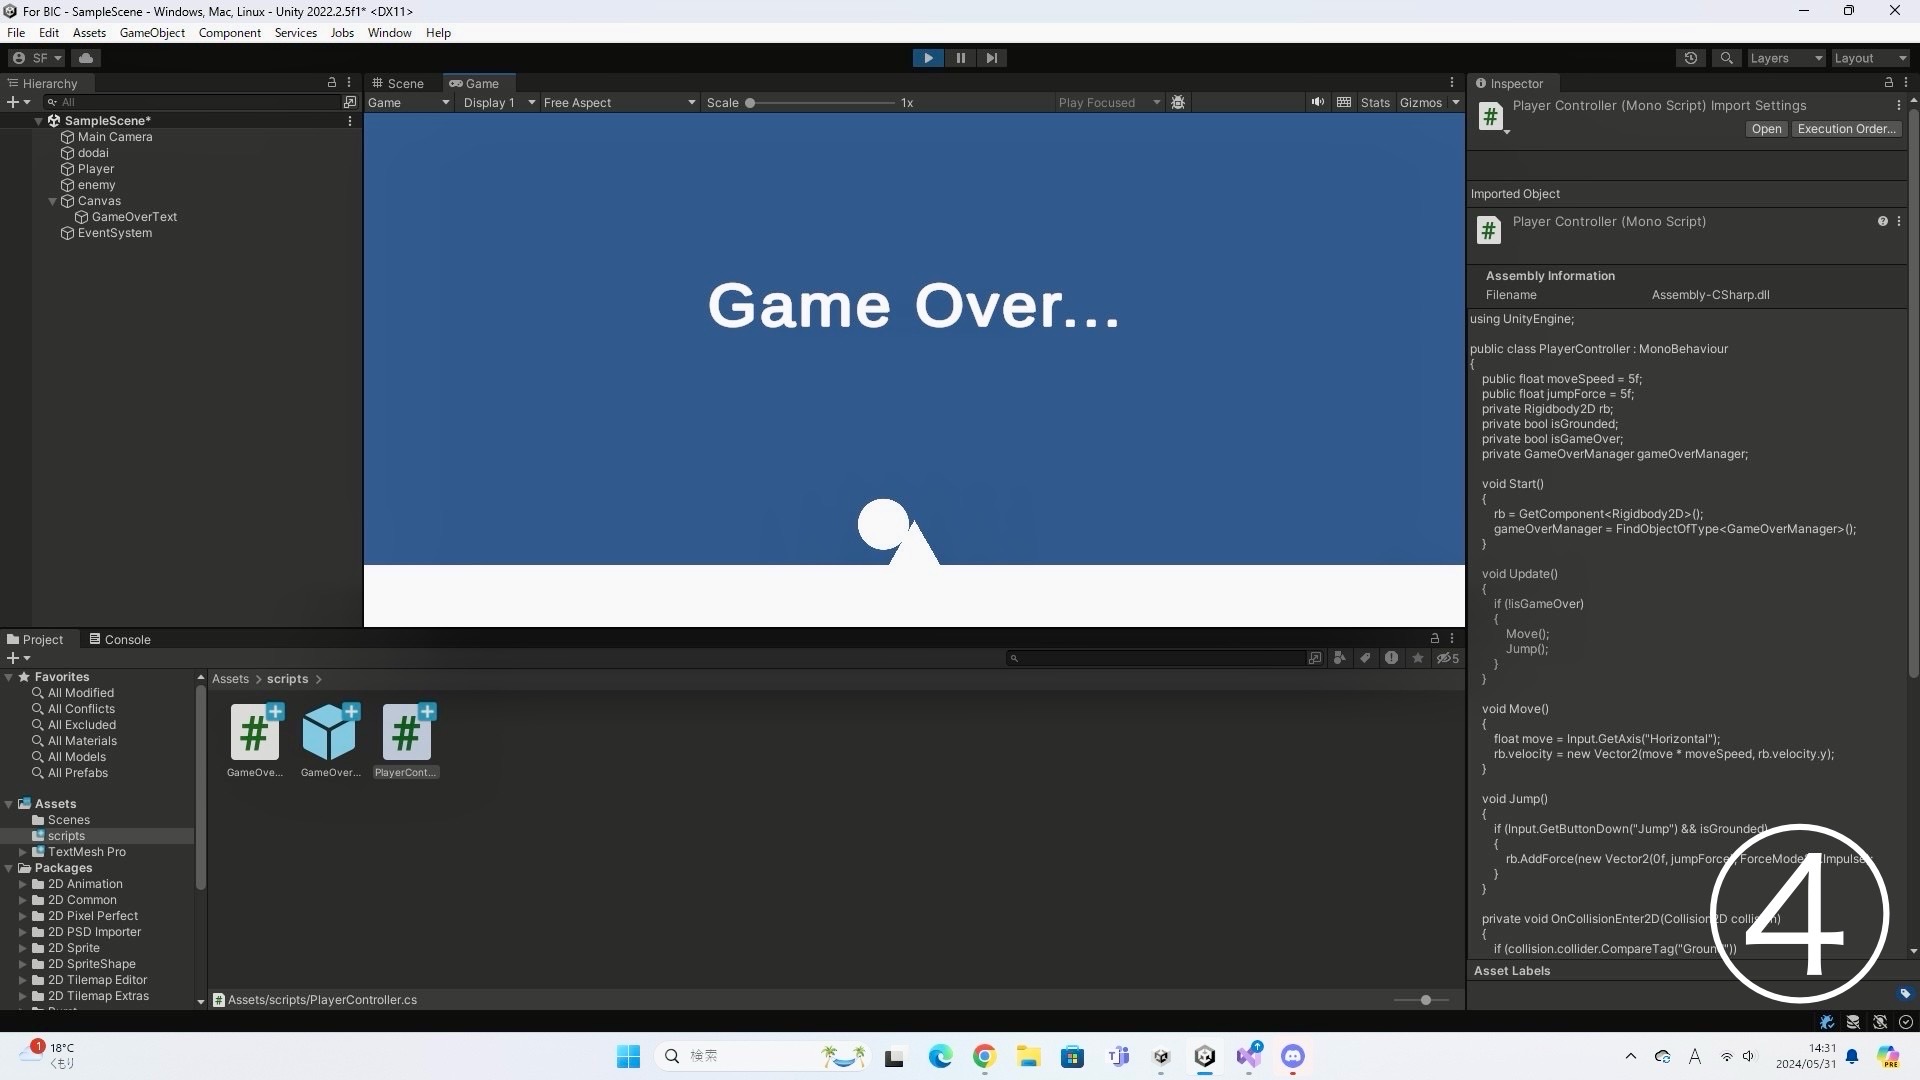The height and width of the screenshot is (1080, 1920).
Task: Open the Layers dropdown
Action: click(x=1785, y=58)
